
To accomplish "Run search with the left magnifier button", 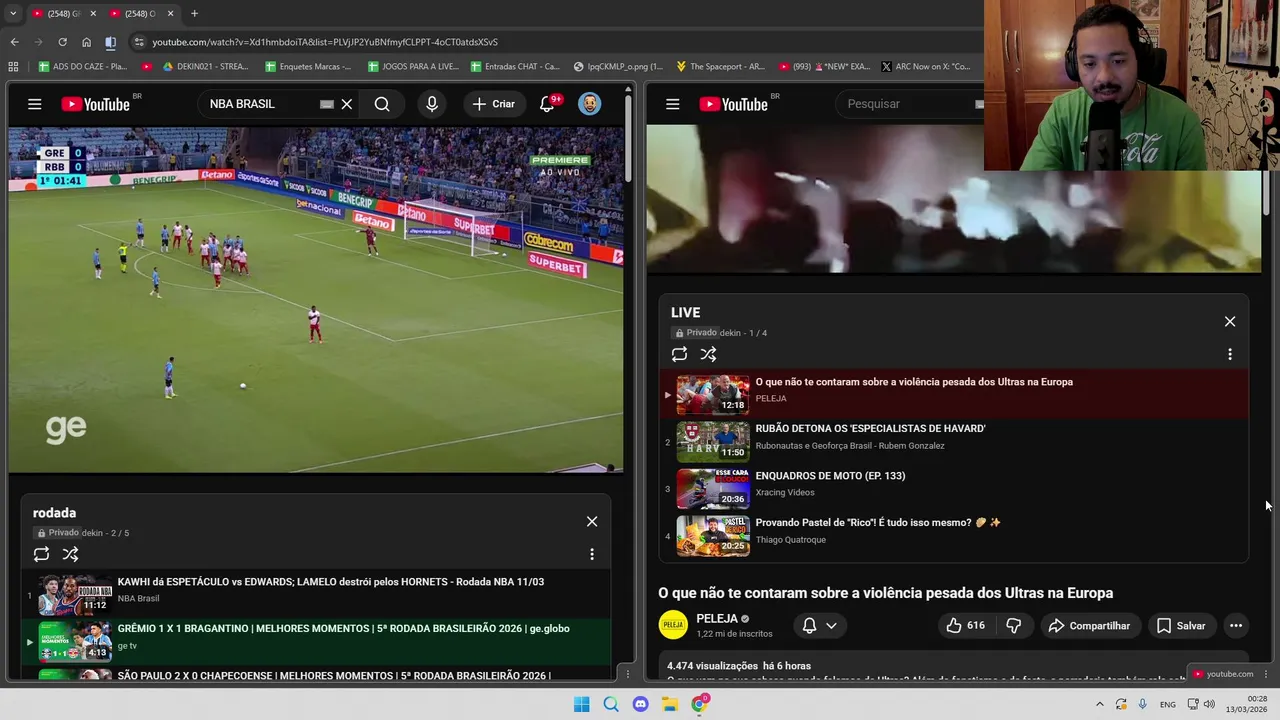I will [x=382, y=104].
